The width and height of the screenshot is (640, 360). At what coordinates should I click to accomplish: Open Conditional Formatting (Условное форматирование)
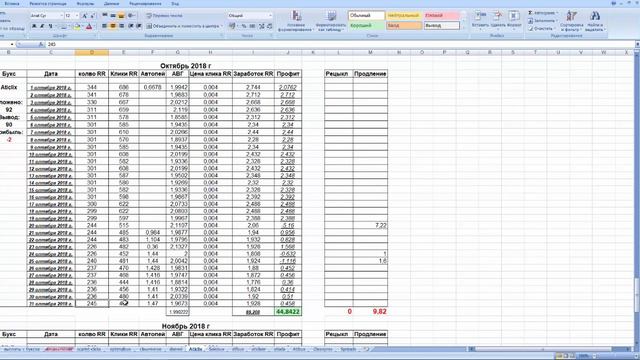(x=296, y=21)
